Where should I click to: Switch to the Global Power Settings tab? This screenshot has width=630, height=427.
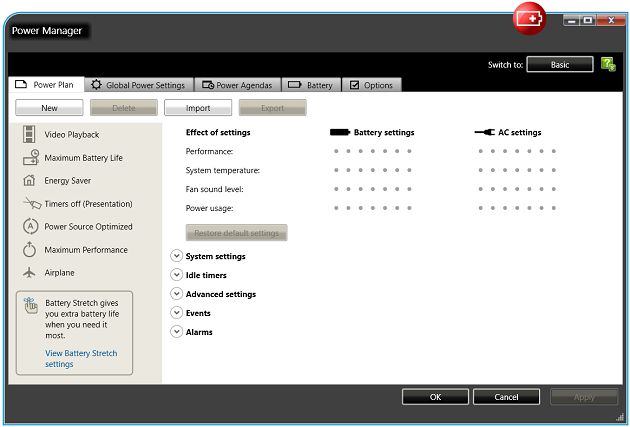click(x=139, y=85)
